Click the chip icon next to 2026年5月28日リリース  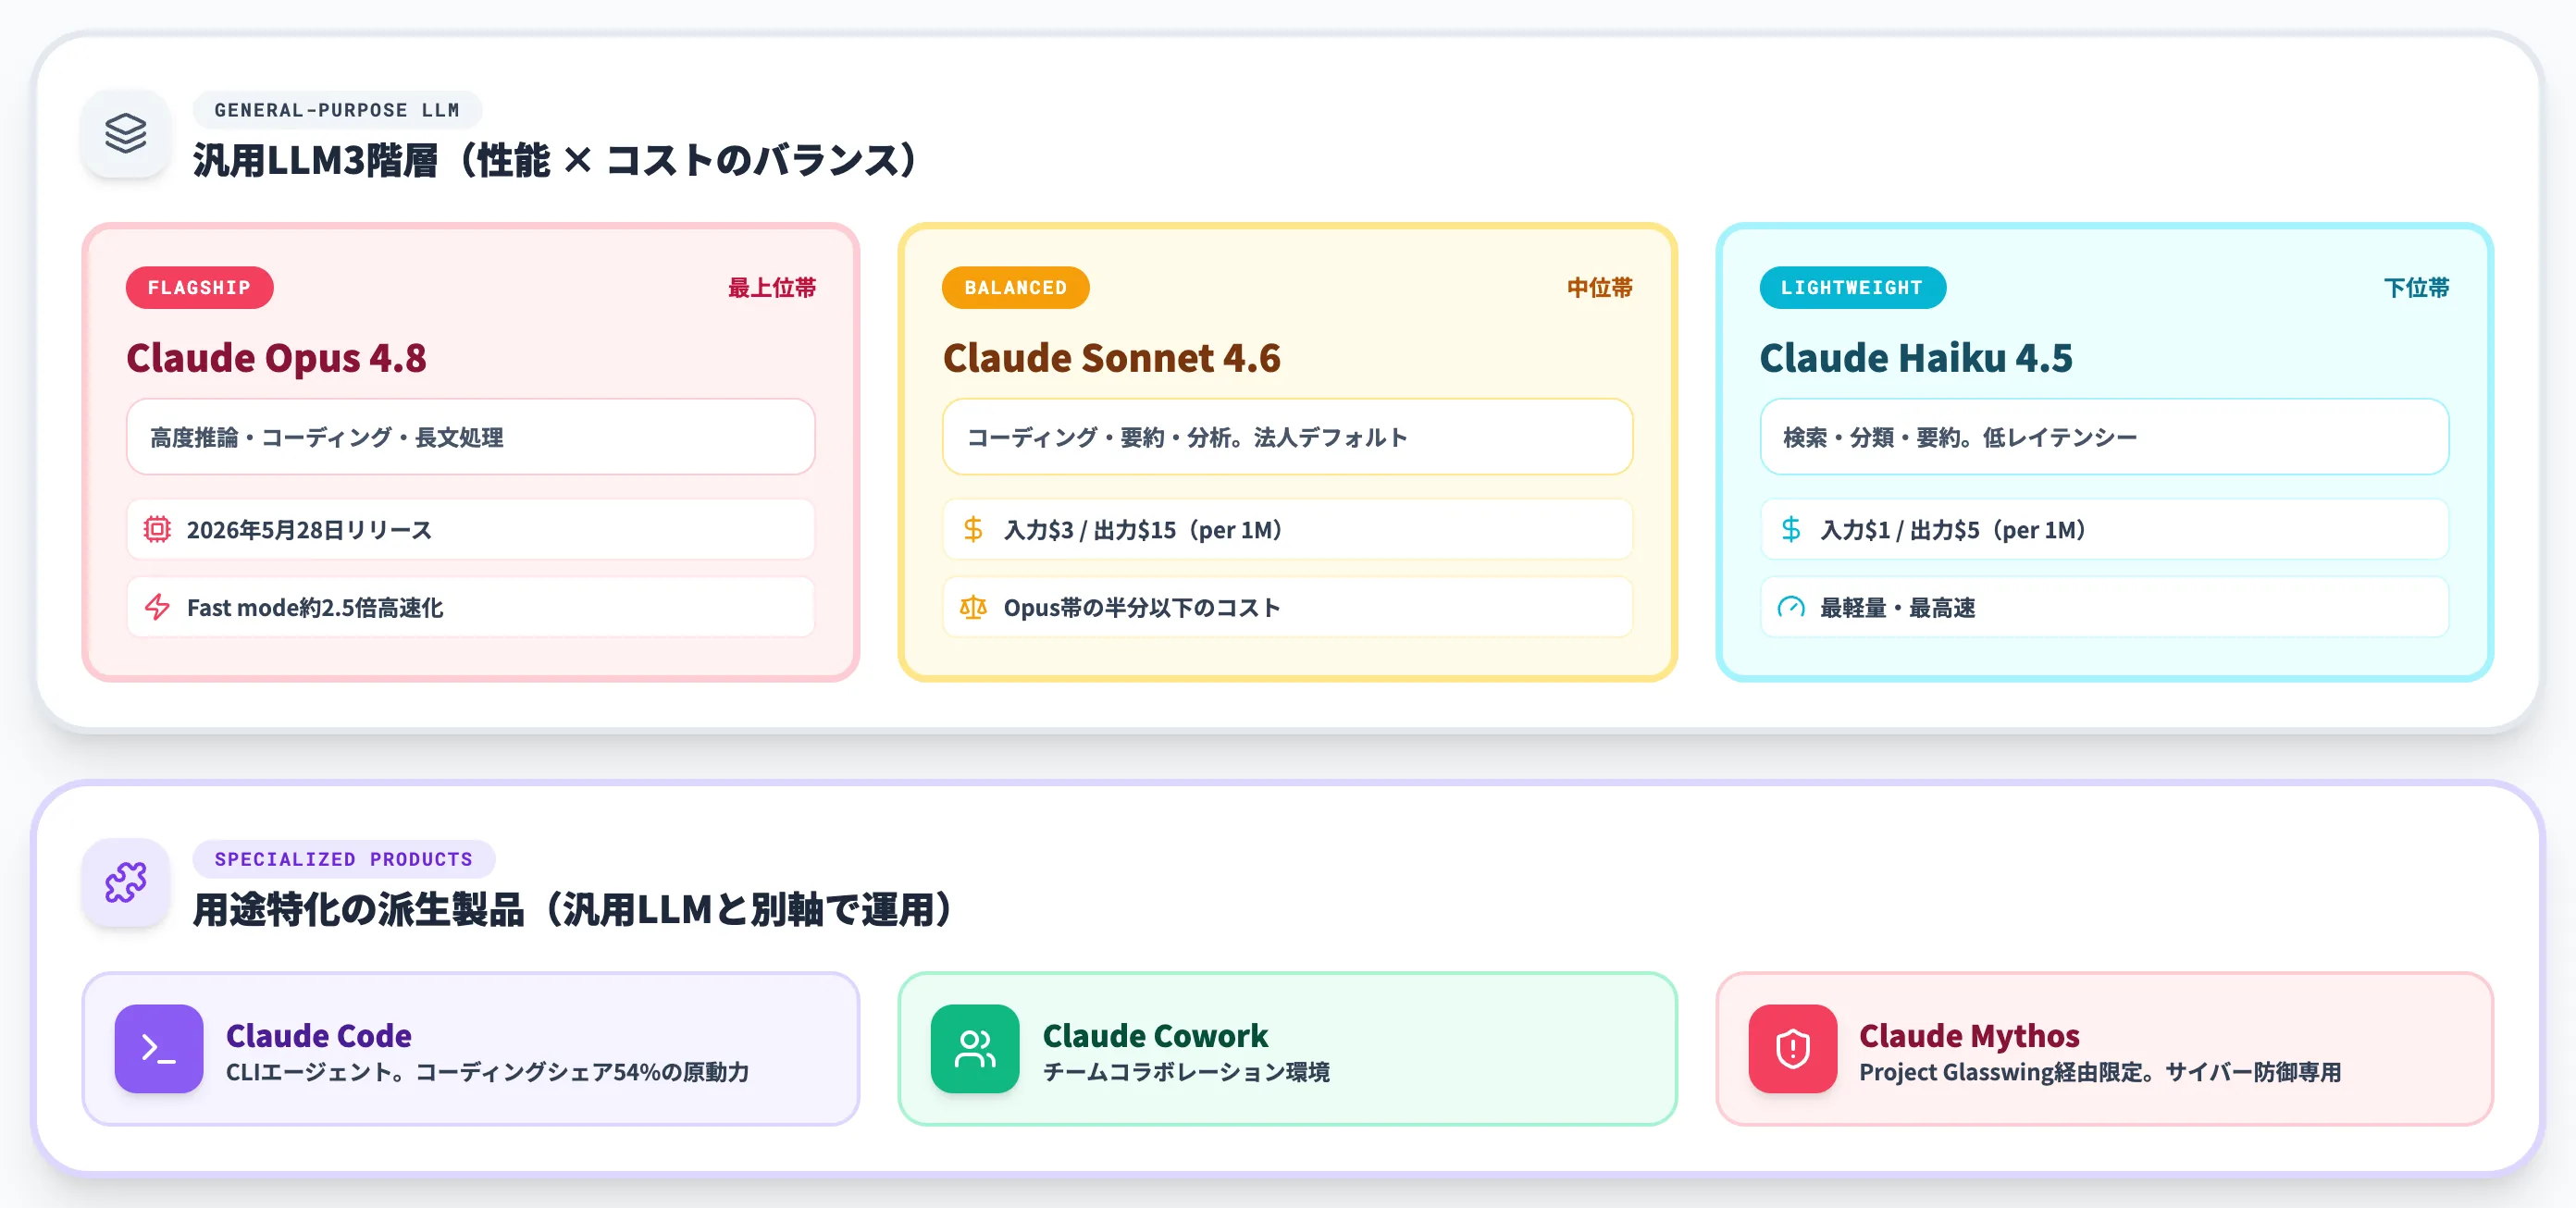coord(157,529)
